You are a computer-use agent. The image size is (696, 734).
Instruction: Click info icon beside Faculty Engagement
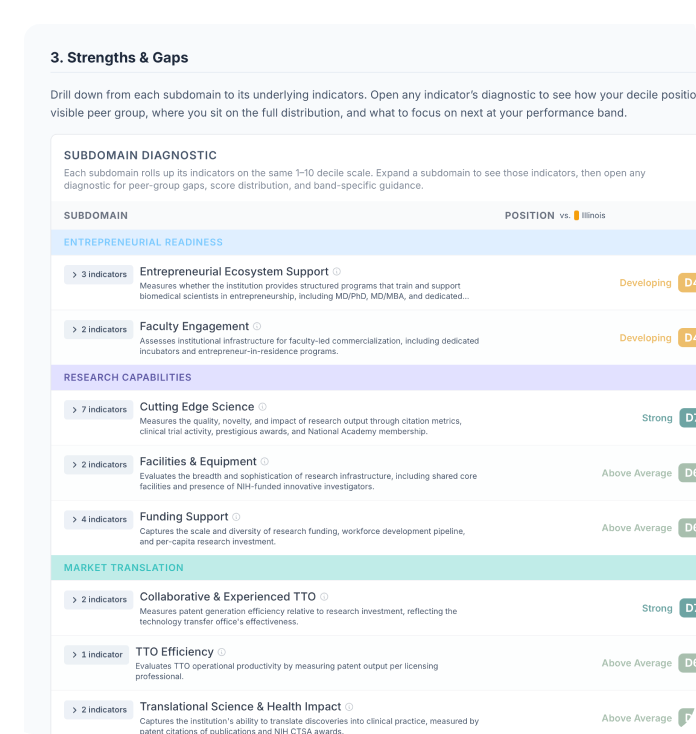257,327
